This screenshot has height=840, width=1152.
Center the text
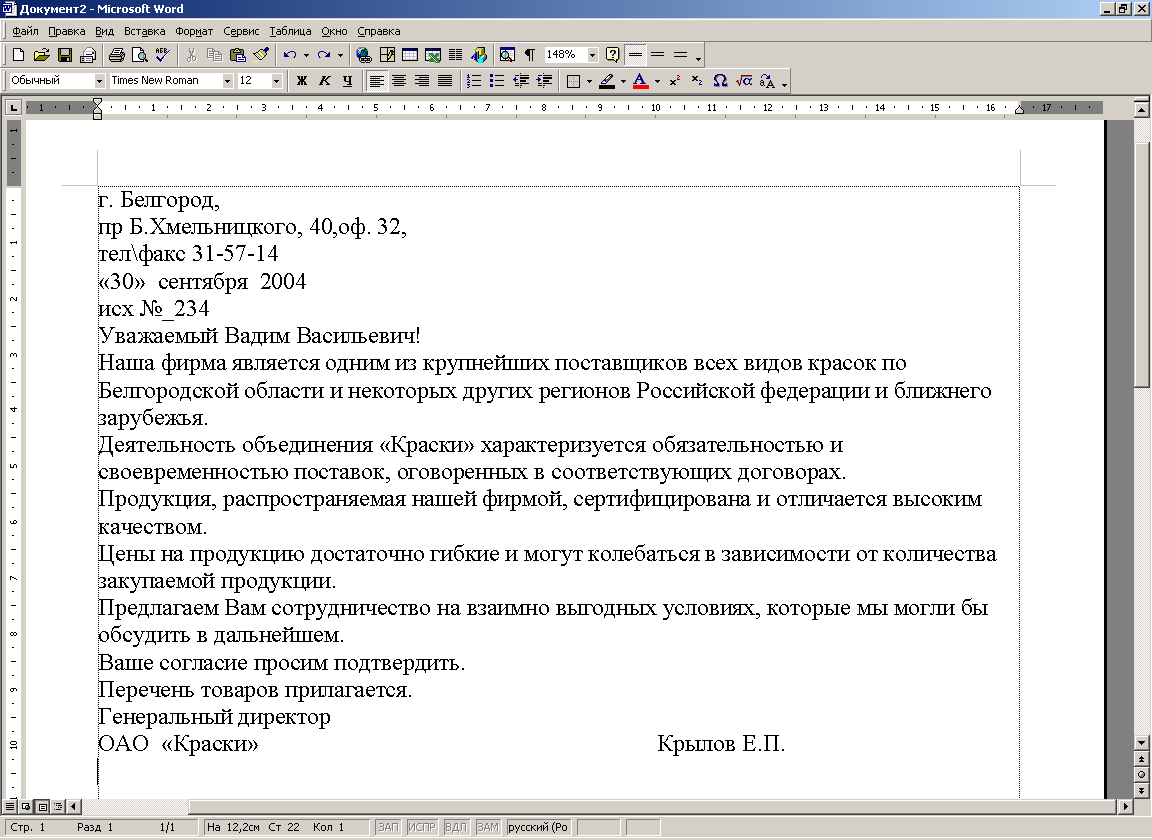[x=399, y=81]
